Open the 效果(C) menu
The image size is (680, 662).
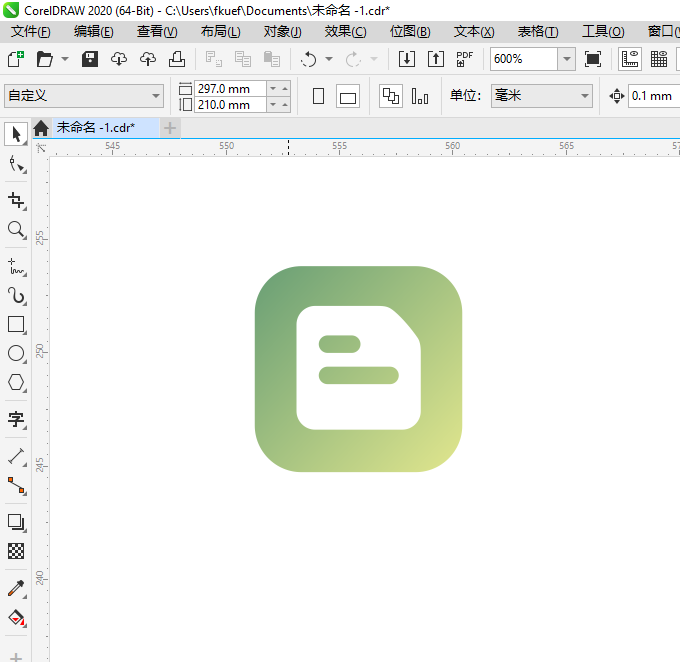[345, 31]
